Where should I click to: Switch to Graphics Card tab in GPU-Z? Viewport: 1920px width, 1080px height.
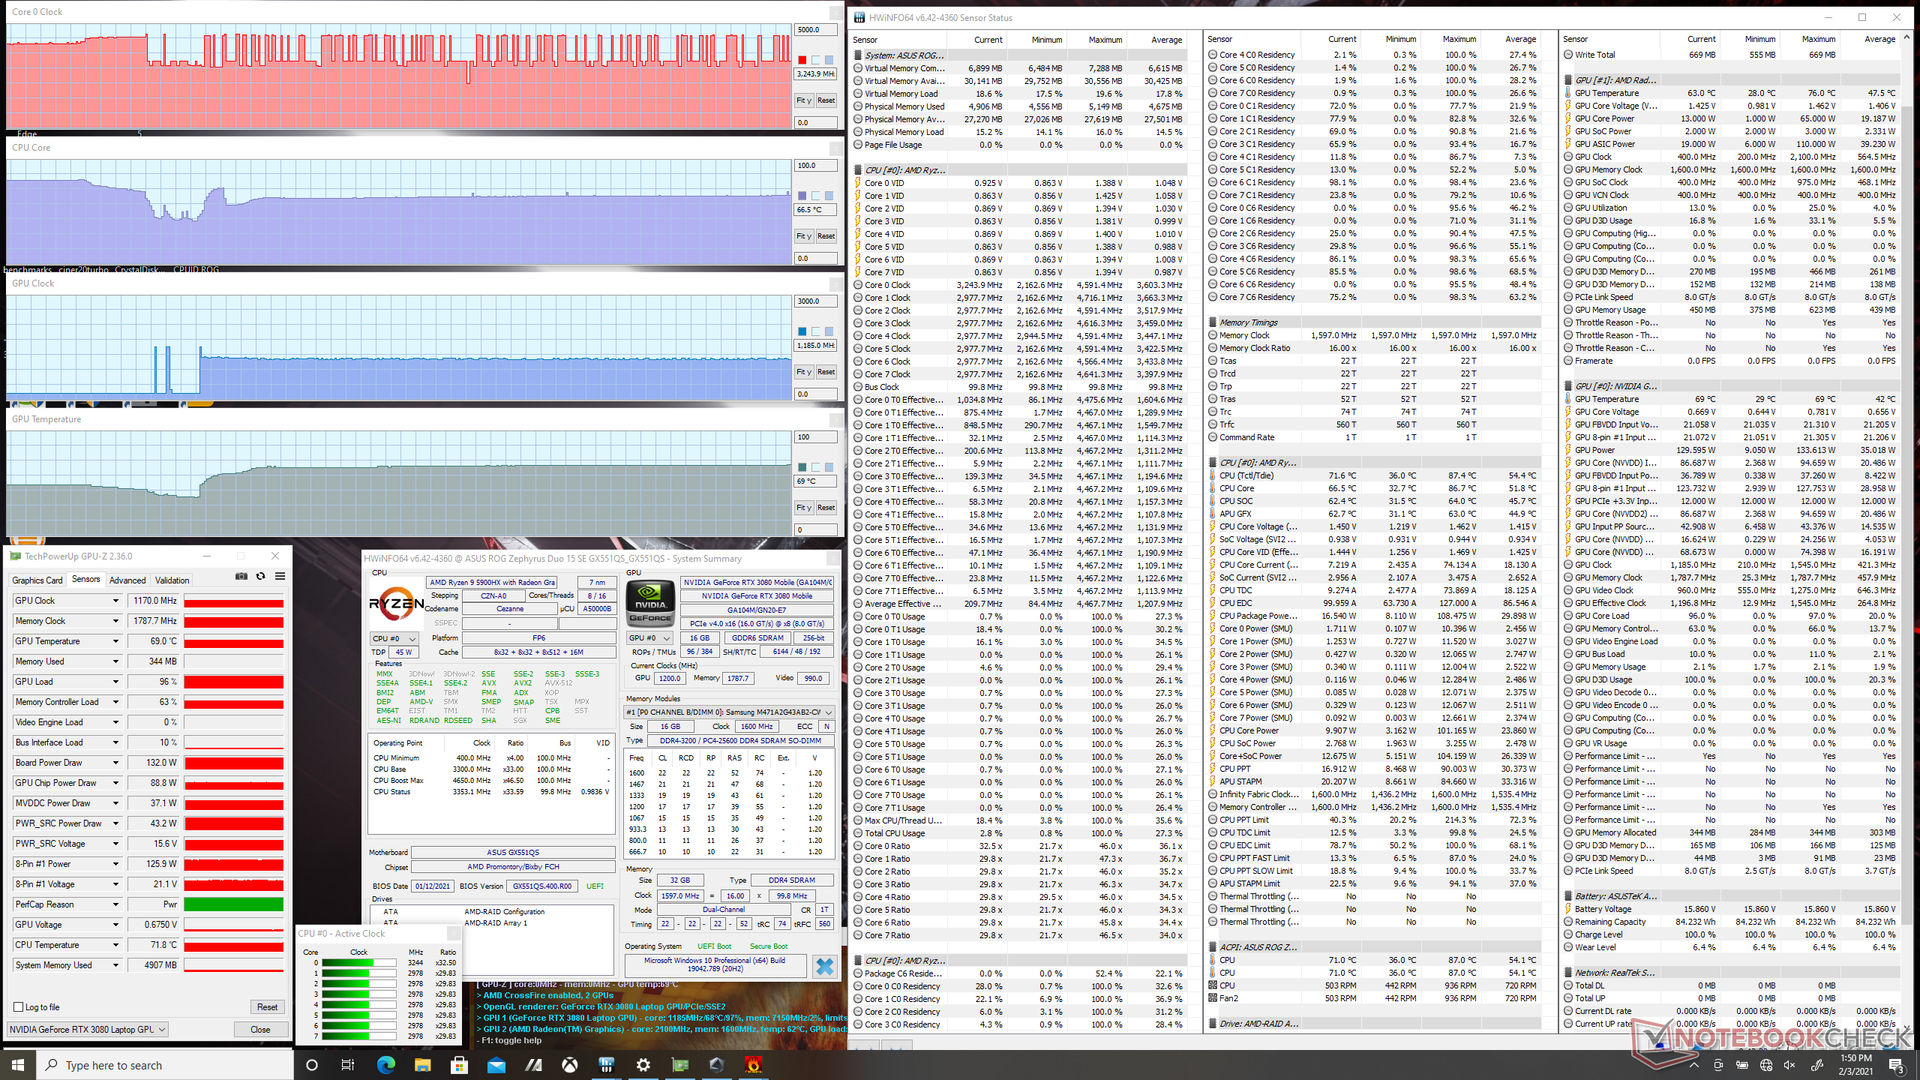[x=37, y=580]
